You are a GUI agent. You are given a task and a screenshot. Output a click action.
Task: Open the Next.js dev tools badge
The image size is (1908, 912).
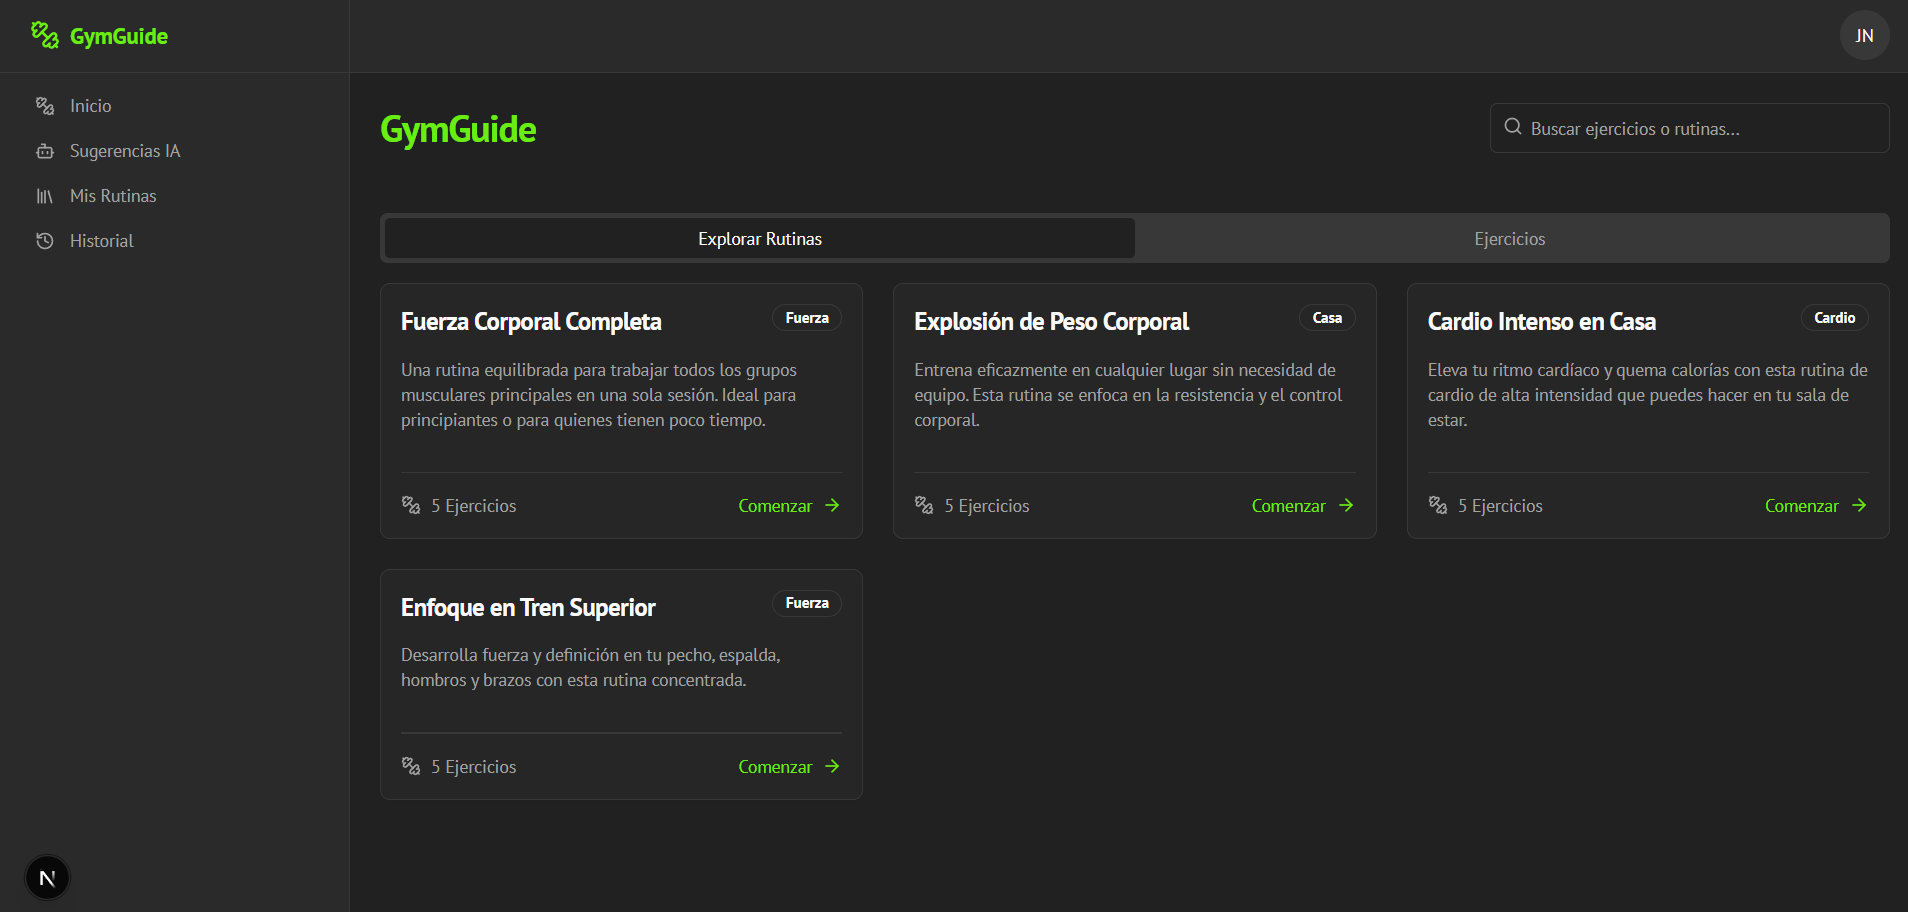[x=47, y=878]
